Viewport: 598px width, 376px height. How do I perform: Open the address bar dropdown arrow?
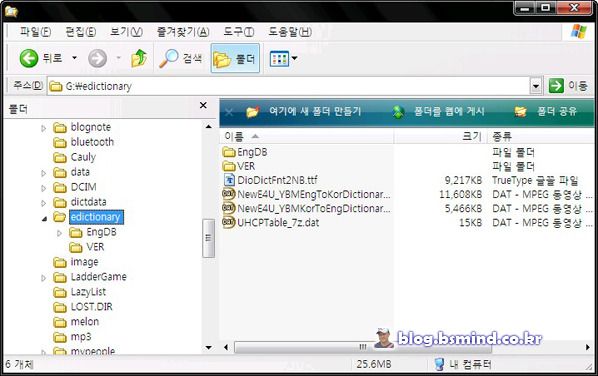536,86
